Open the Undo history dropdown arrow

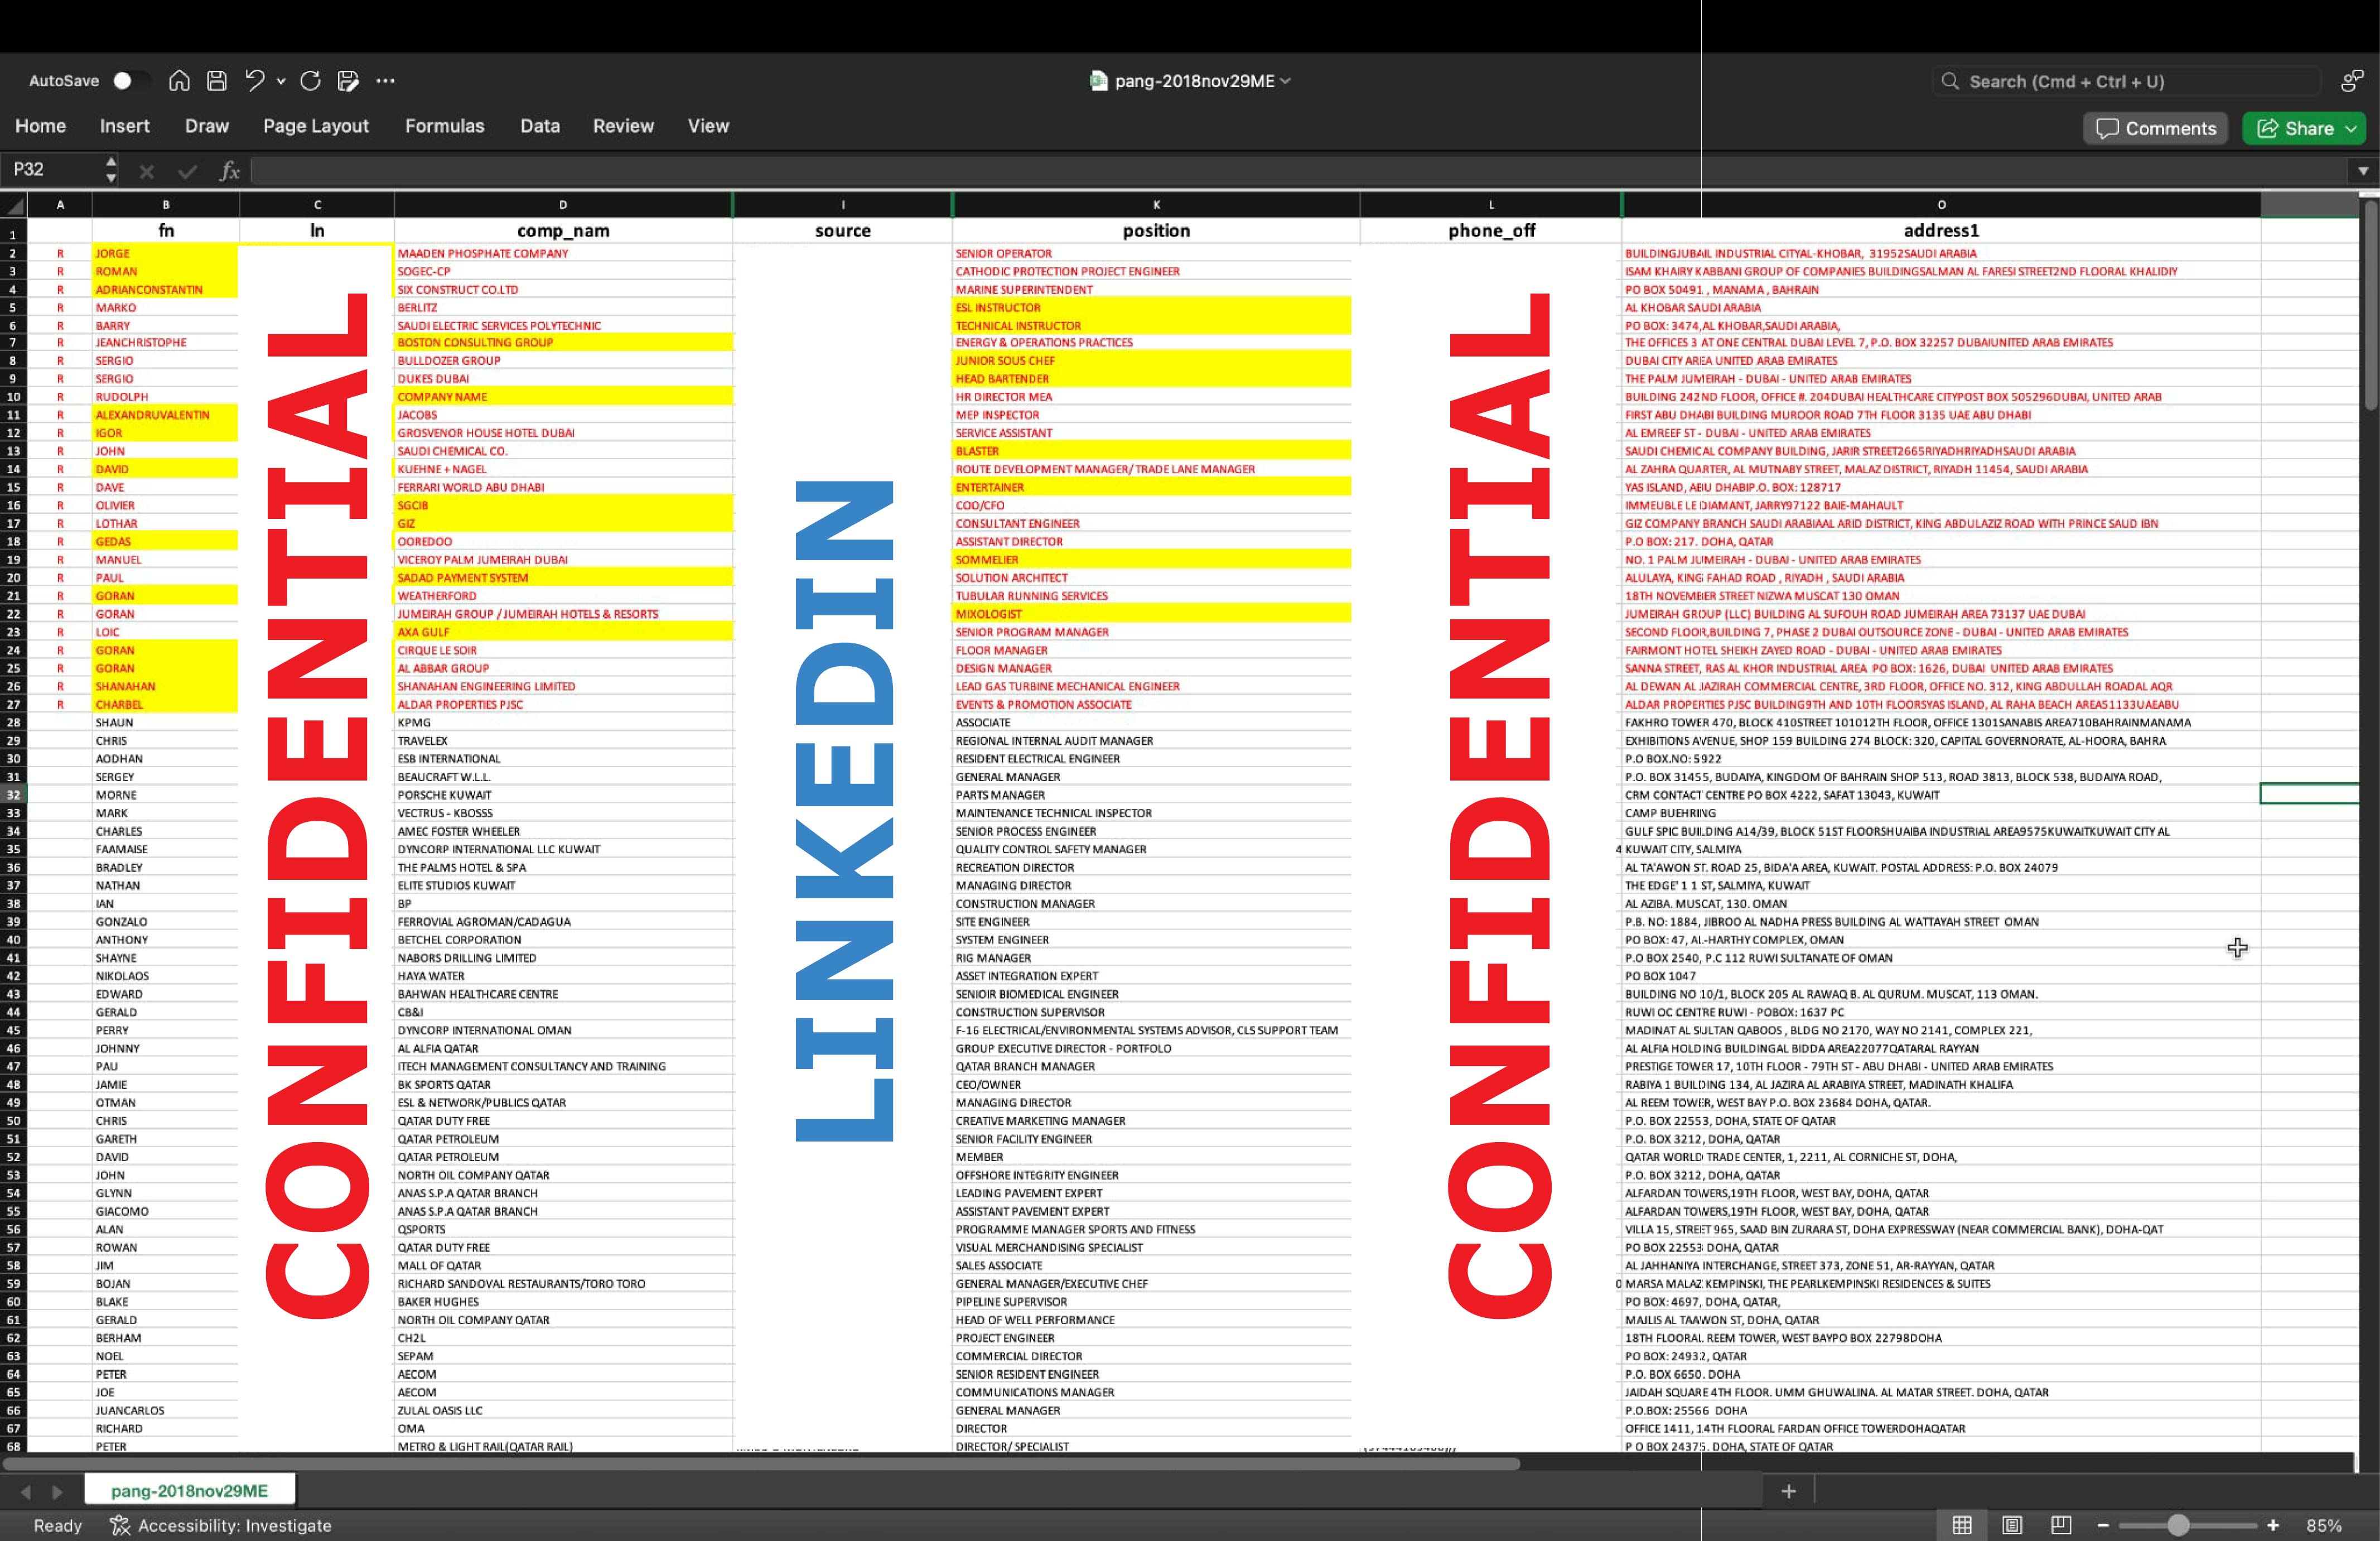coord(281,81)
